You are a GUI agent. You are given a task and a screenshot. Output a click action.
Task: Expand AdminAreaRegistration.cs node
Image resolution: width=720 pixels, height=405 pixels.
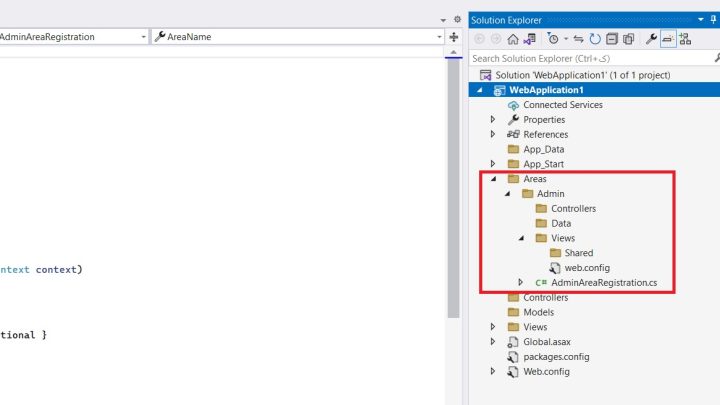click(x=520, y=282)
